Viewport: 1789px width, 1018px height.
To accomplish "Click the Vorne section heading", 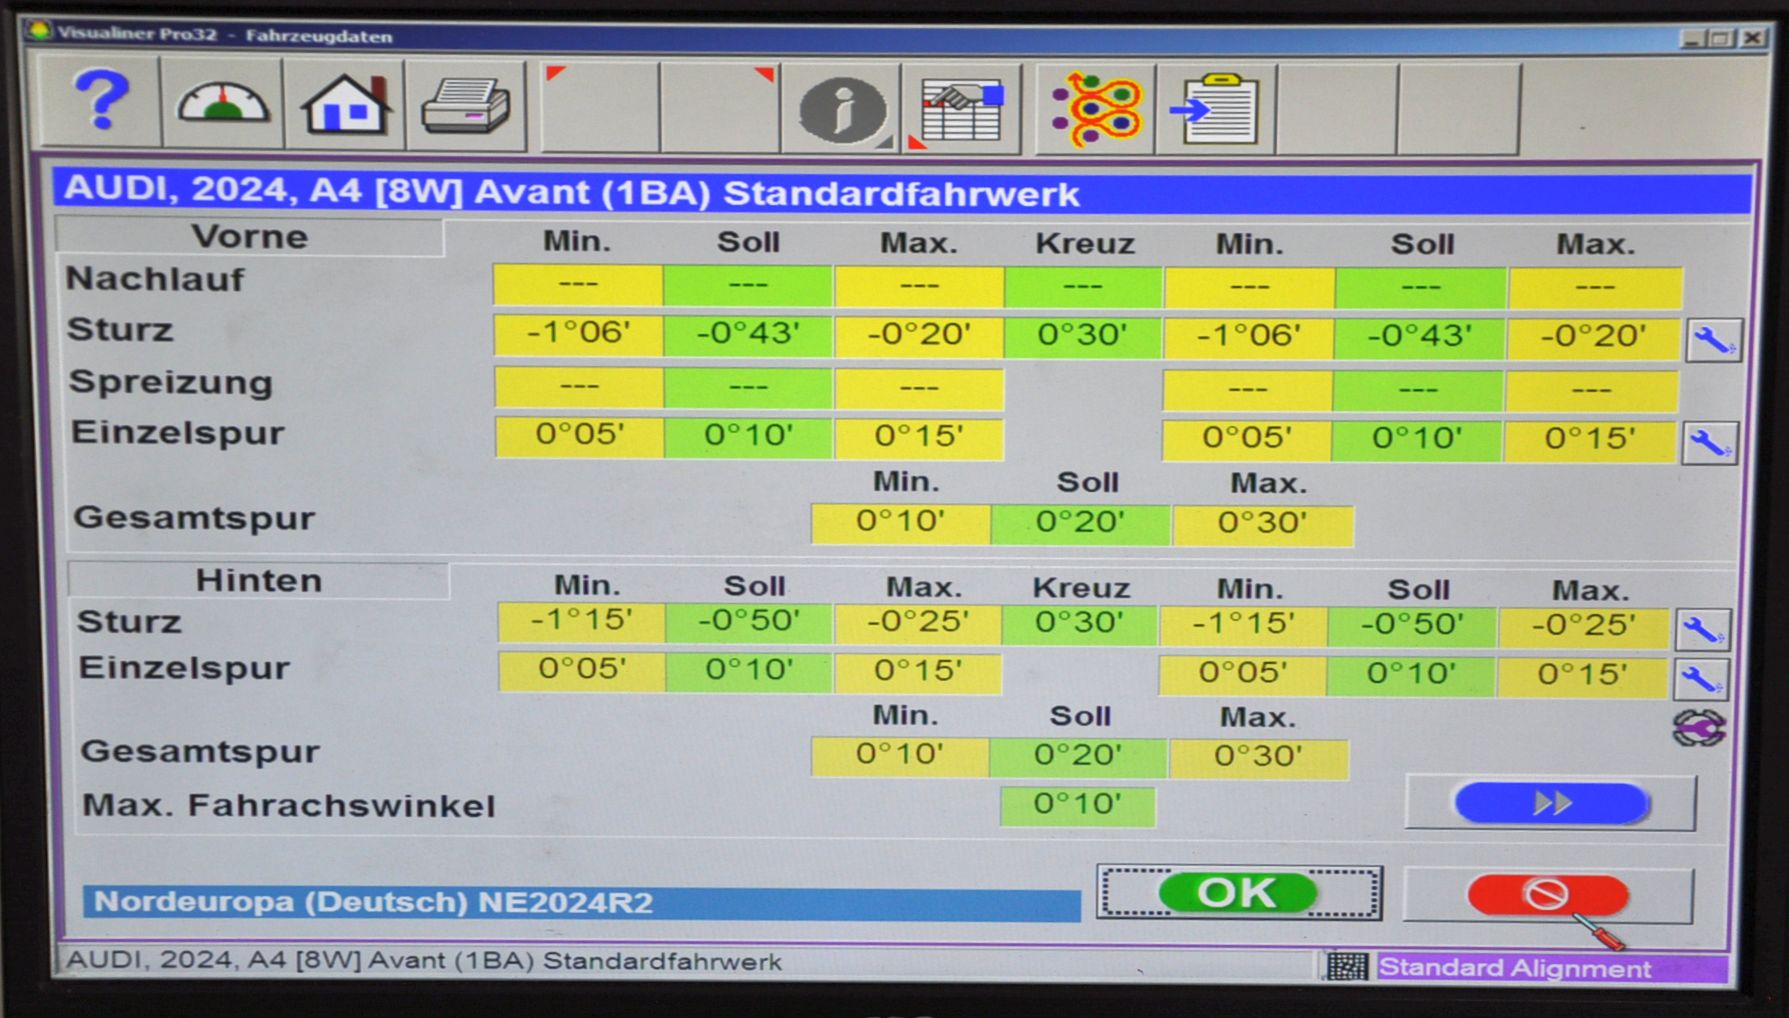I will point(250,236).
